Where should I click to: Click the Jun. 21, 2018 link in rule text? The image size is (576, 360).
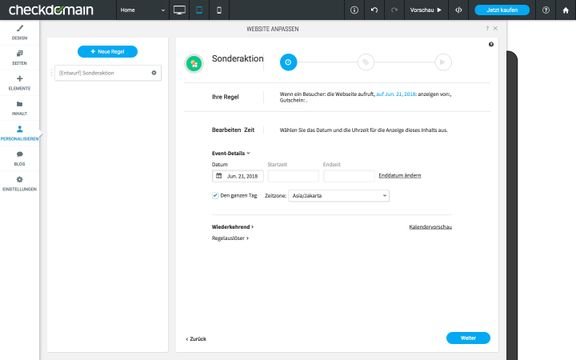pos(396,94)
